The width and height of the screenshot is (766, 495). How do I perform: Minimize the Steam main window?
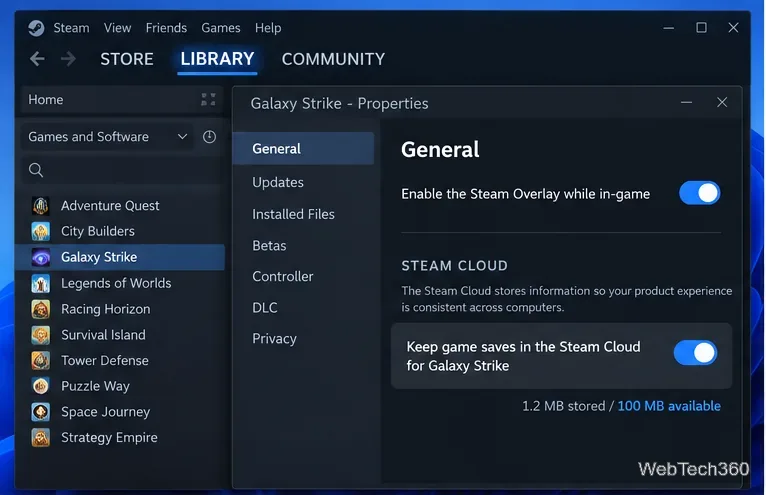pos(669,28)
